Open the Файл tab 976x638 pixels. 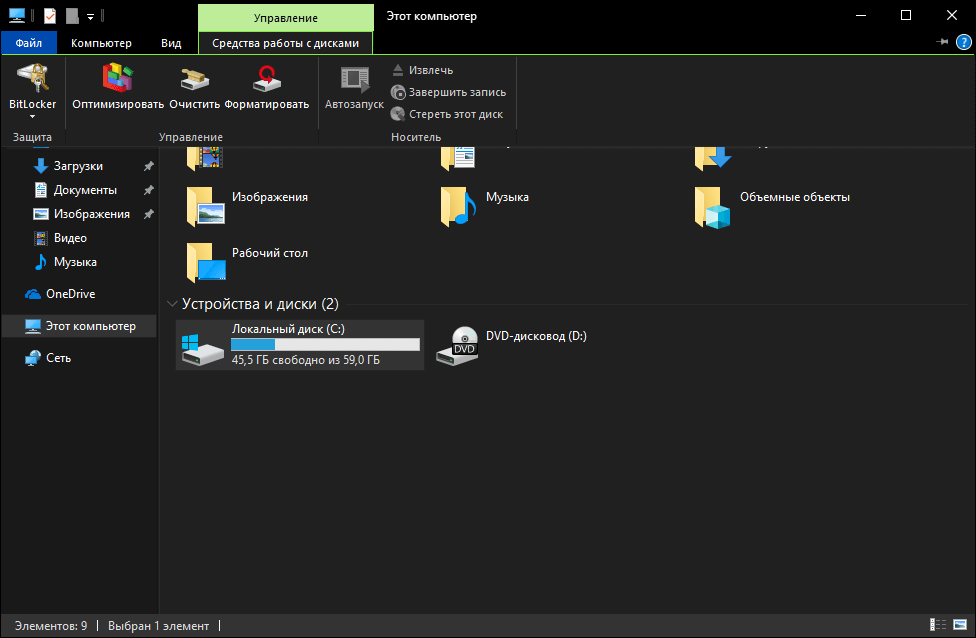[x=29, y=43]
